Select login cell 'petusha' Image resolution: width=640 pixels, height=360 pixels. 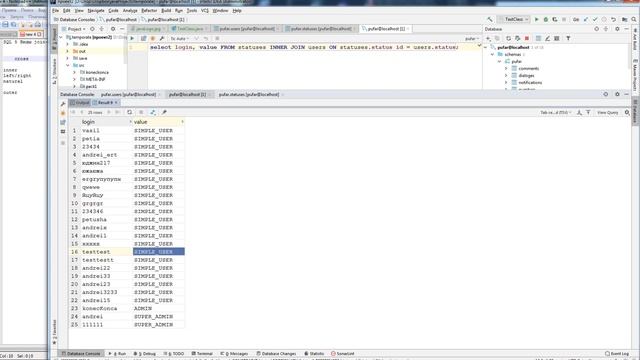click(x=106, y=220)
